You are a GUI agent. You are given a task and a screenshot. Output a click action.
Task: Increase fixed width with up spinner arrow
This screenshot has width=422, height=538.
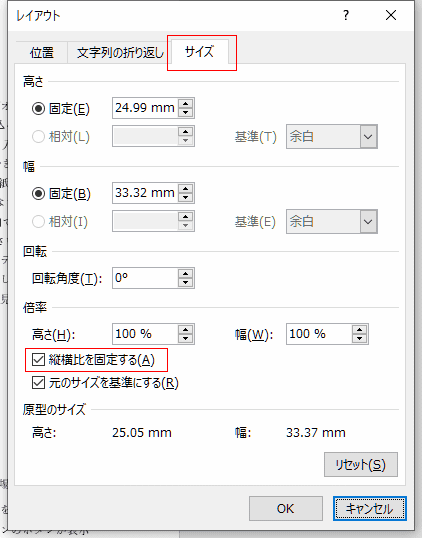pos(186,188)
